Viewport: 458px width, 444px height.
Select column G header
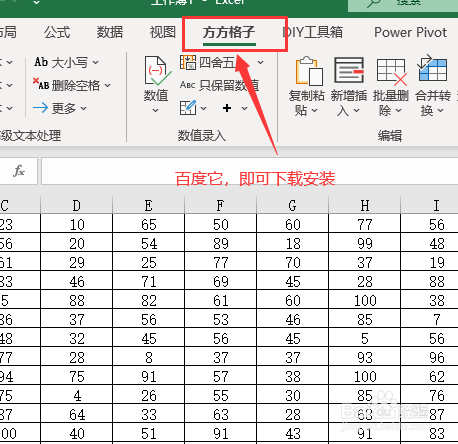[x=293, y=205]
